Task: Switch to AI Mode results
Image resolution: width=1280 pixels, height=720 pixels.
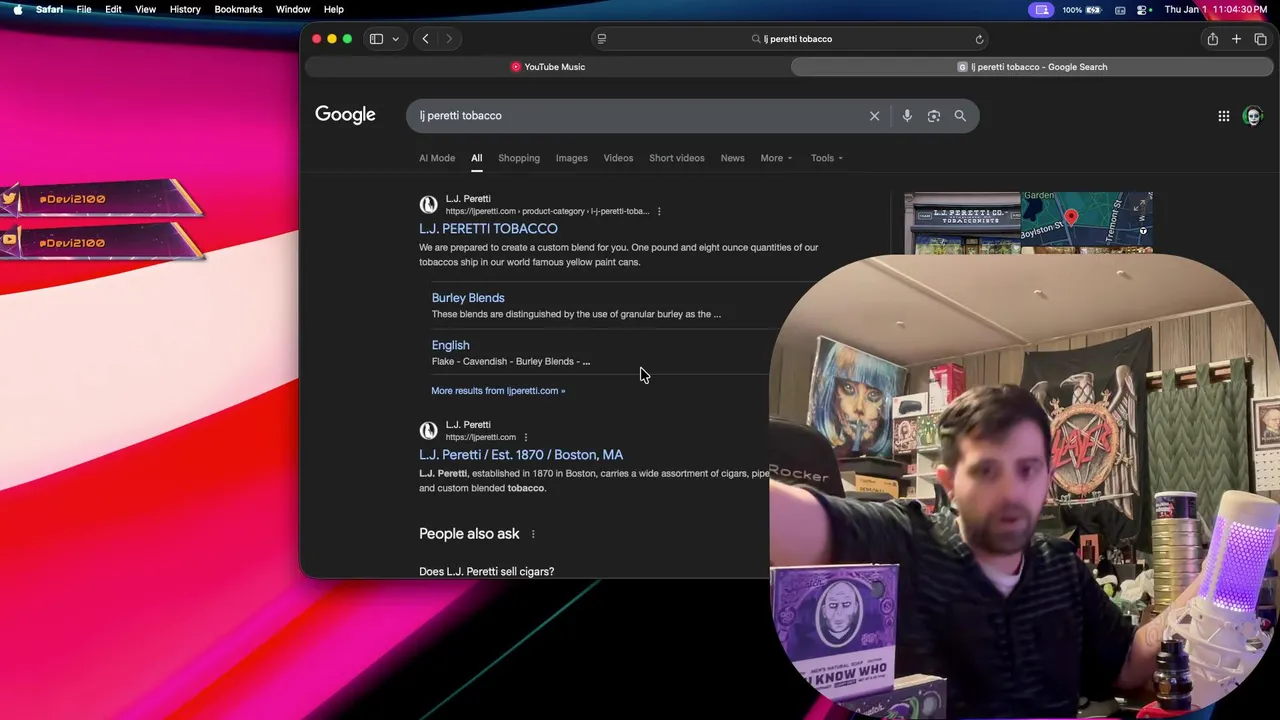Action: [x=437, y=158]
